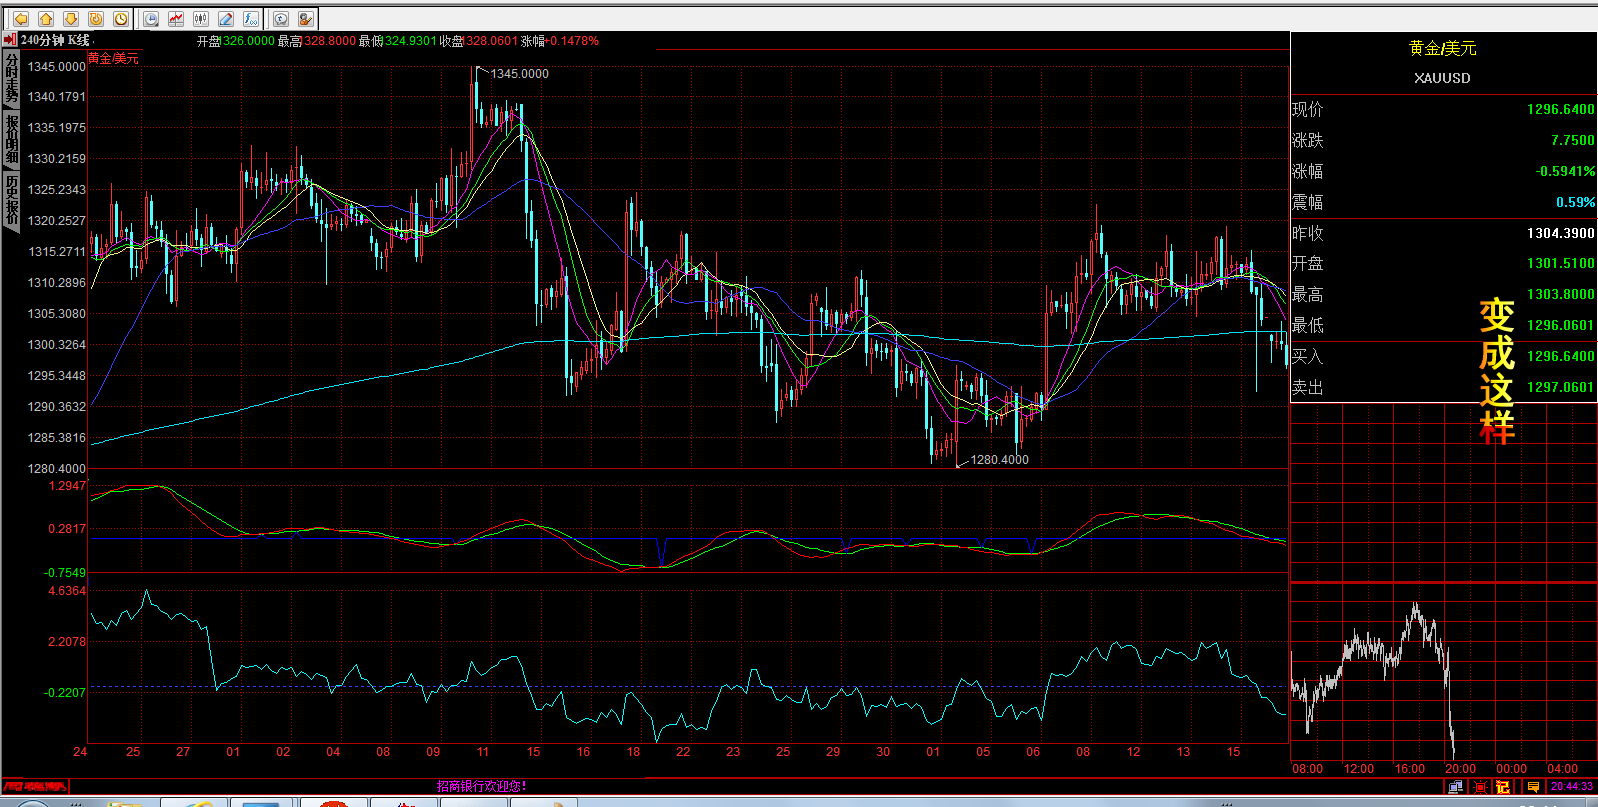Click the 昨收 value 1304.3900

tap(1560, 233)
